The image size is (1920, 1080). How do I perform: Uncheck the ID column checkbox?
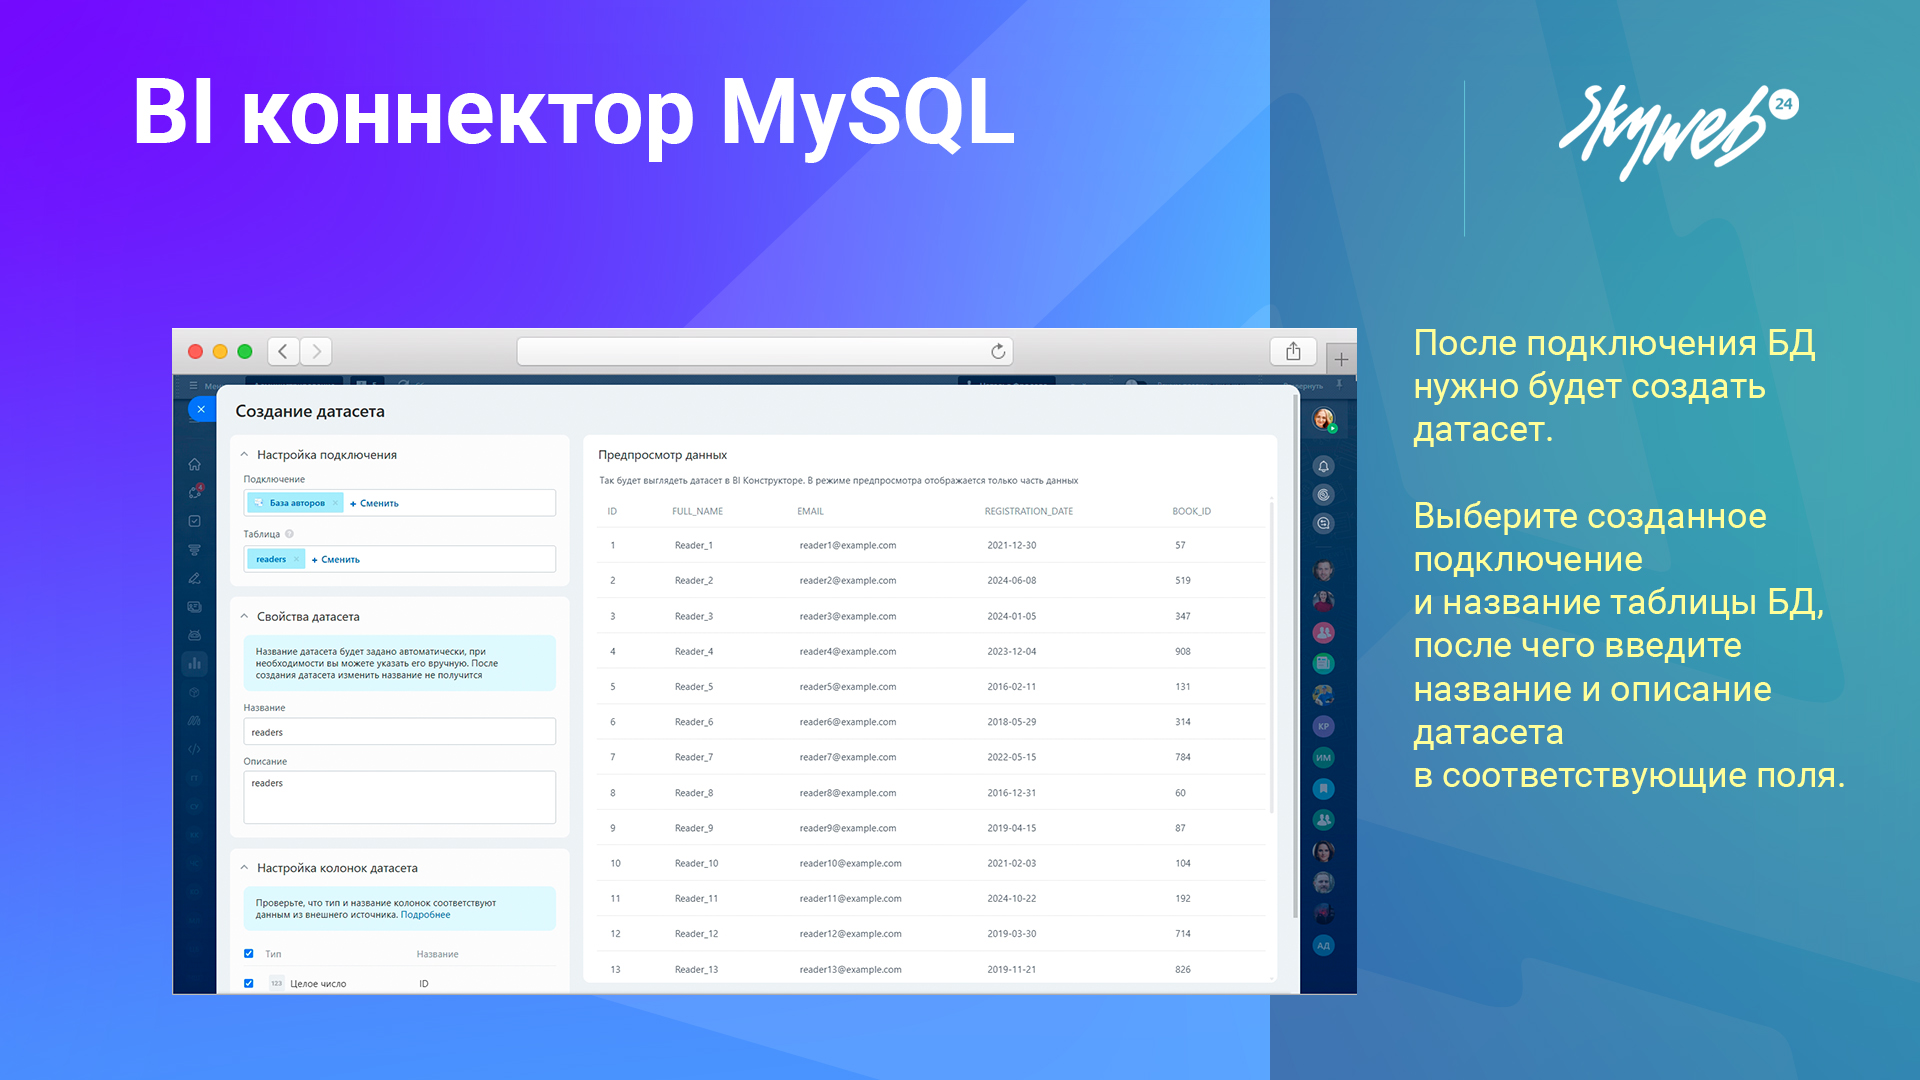[249, 984]
